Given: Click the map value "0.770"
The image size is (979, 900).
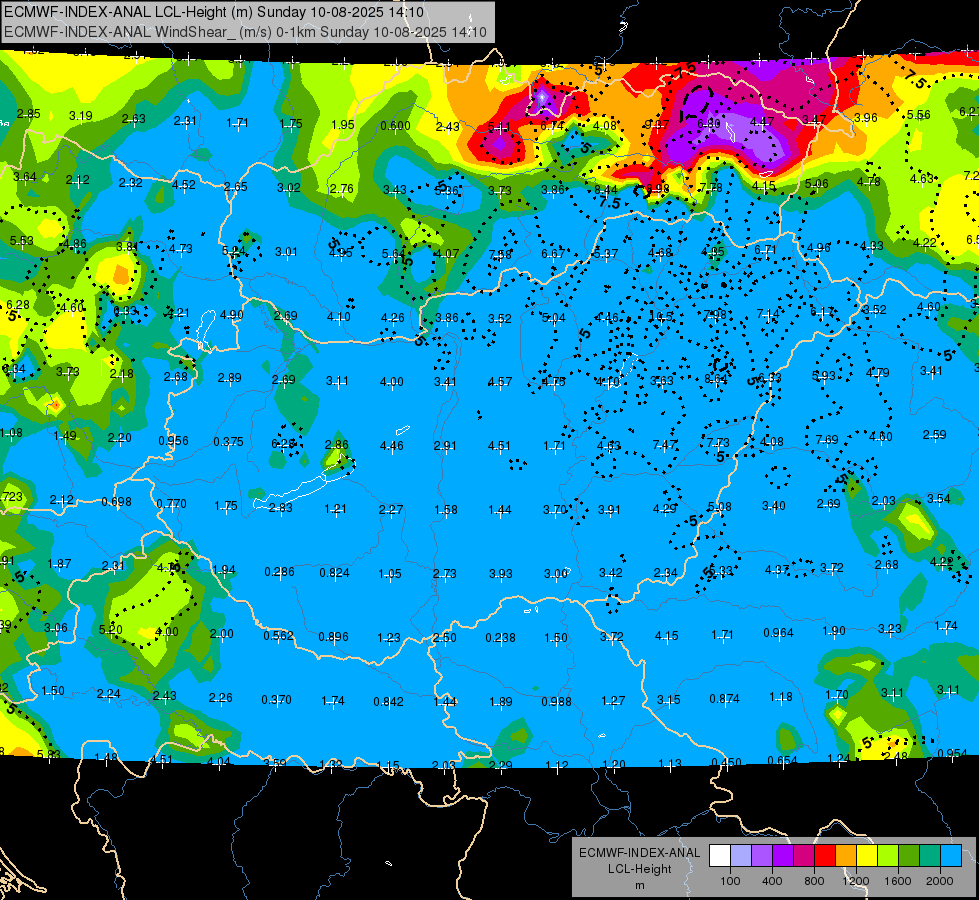Looking at the screenshot, I should (171, 503).
